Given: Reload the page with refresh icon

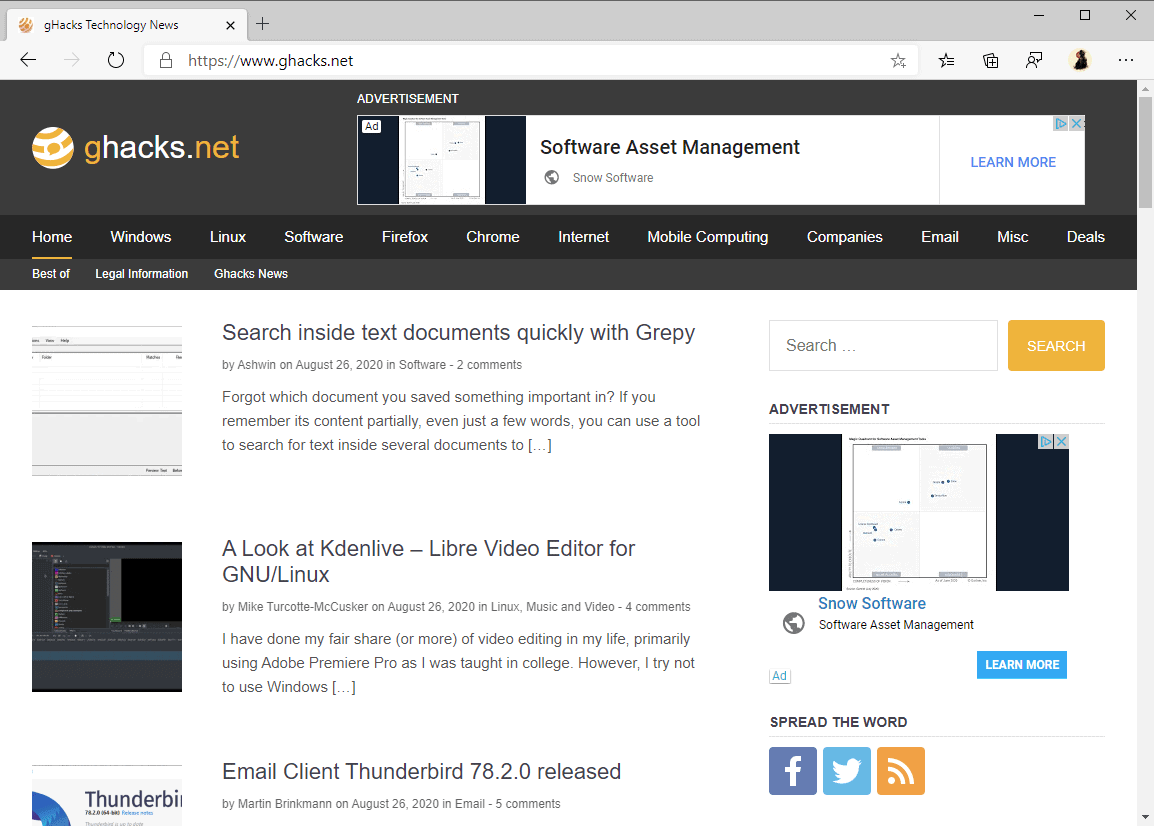Looking at the screenshot, I should click(116, 60).
